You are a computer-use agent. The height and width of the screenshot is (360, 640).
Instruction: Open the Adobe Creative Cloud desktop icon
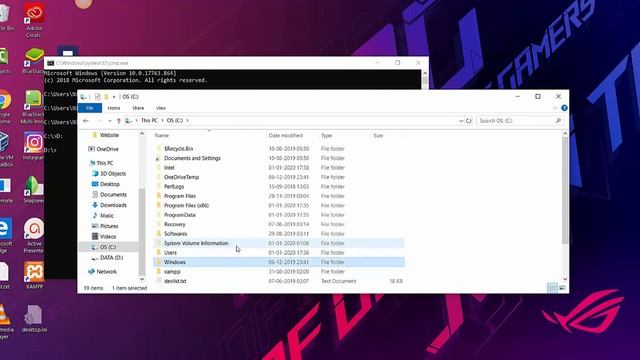(34, 20)
